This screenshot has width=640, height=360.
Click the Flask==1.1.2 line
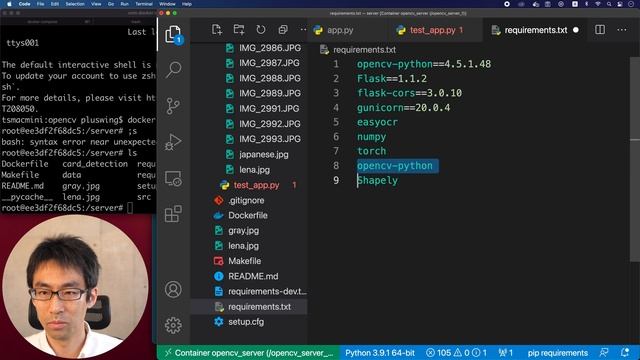pyautogui.click(x=392, y=78)
